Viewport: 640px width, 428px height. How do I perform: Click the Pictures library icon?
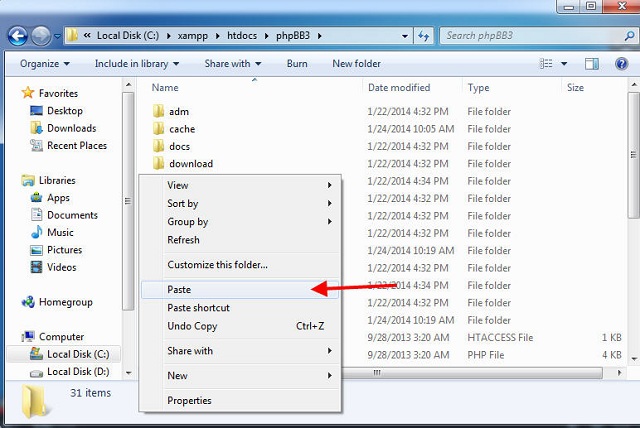pyautogui.click(x=36, y=250)
